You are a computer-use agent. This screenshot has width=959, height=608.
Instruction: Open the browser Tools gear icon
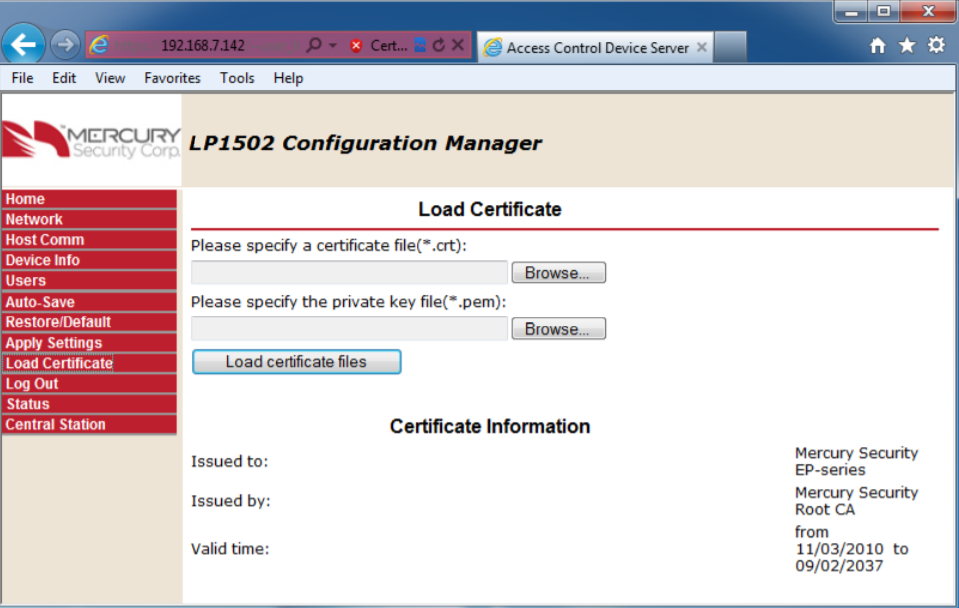point(934,45)
